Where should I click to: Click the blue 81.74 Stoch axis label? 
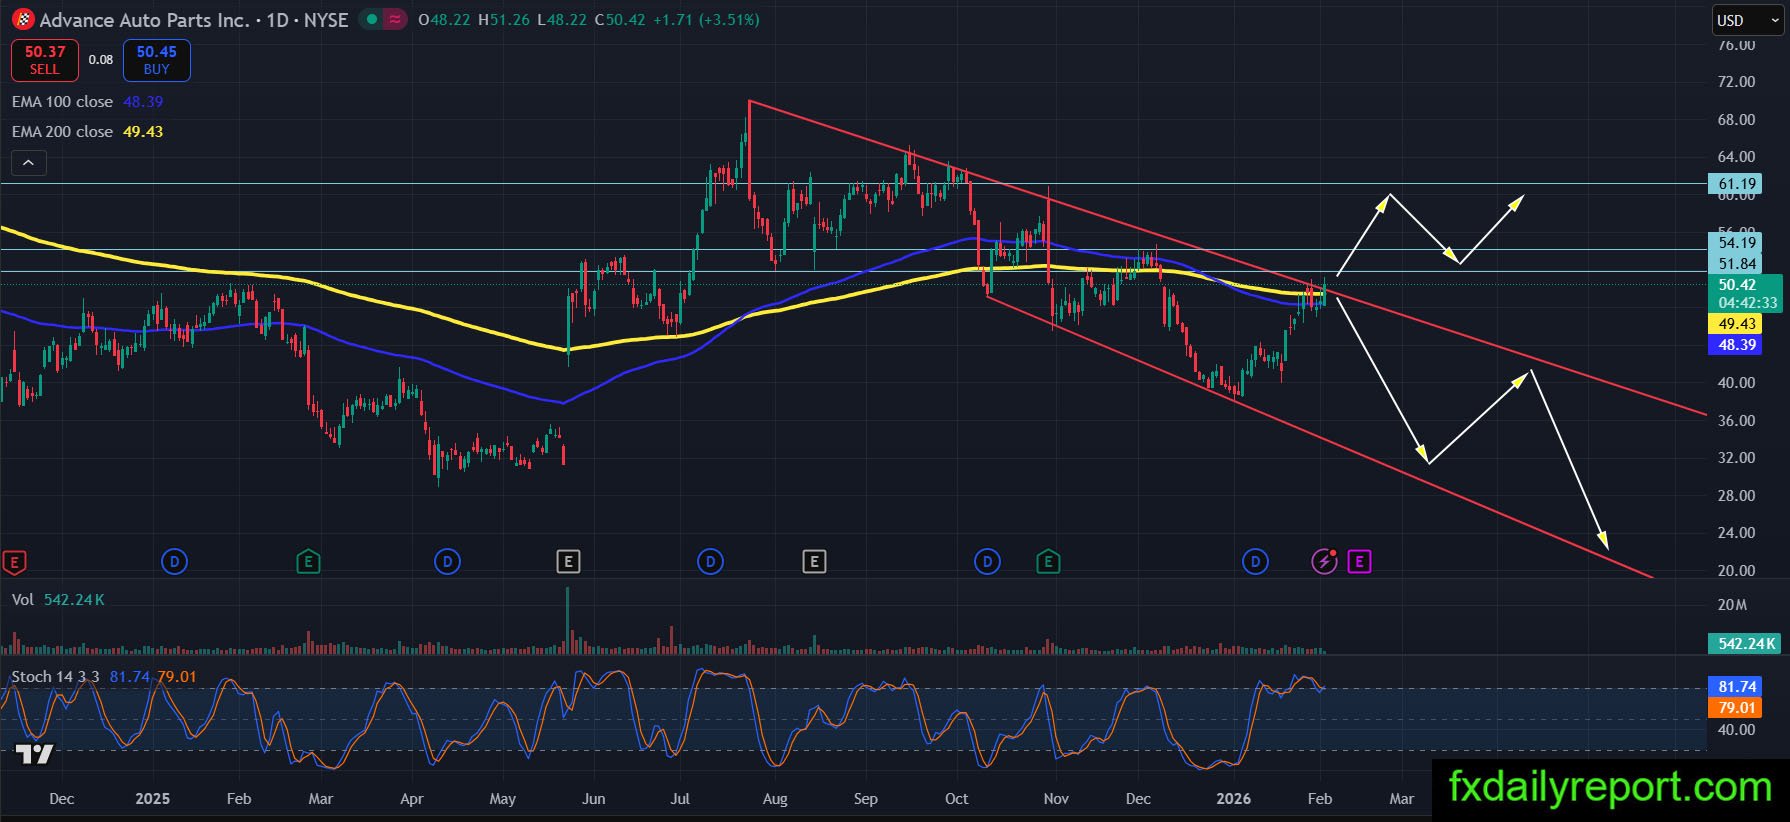point(1737,687)
